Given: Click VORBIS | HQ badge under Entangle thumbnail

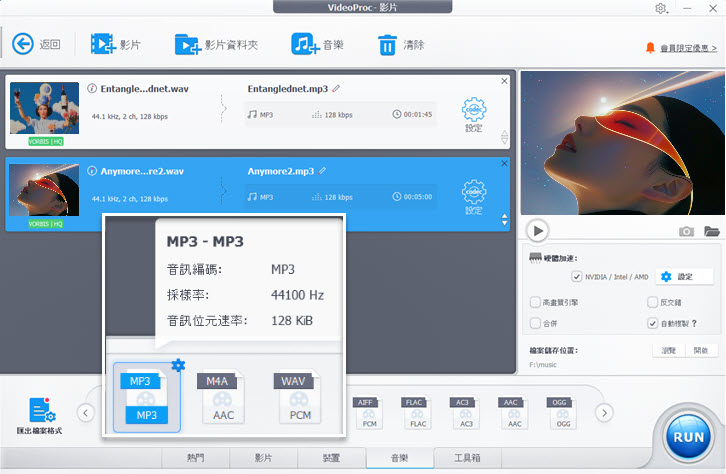Looking at the screenshot, I should coord(45,141).
